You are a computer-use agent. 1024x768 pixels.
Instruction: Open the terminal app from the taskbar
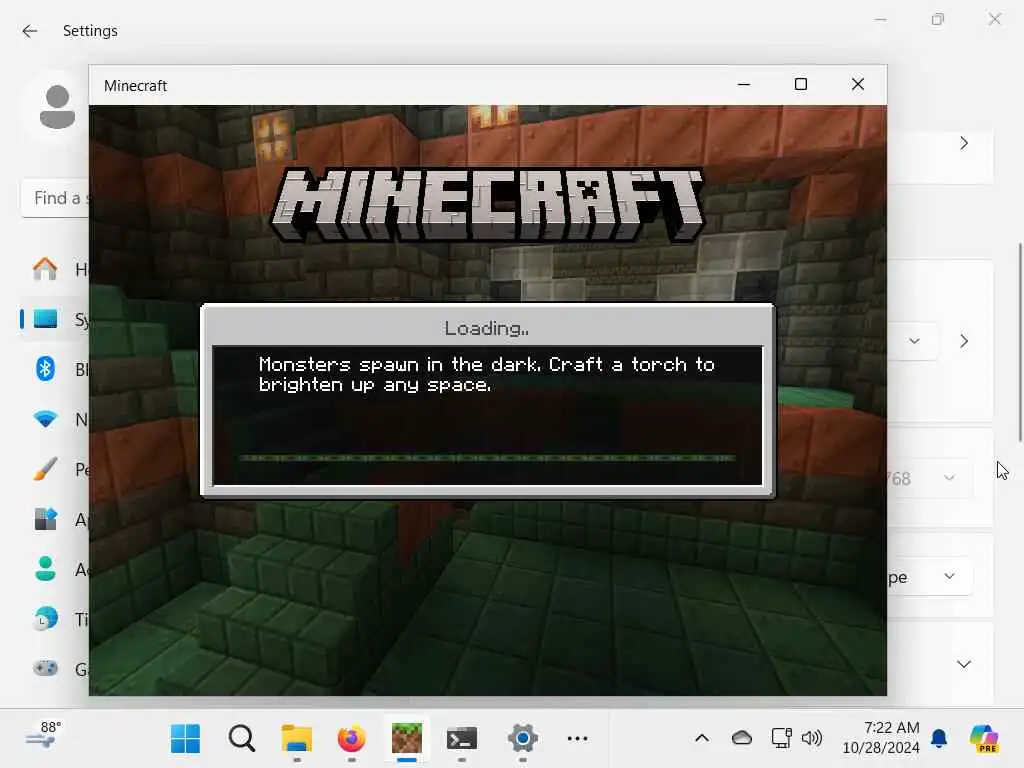tap(462, 739)
